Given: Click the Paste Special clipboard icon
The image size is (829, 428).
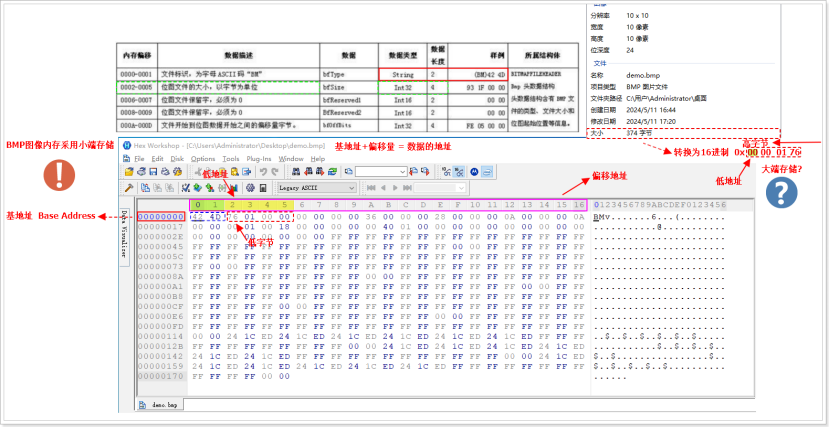Looking at the screenshot, I should tap(235, 172).
